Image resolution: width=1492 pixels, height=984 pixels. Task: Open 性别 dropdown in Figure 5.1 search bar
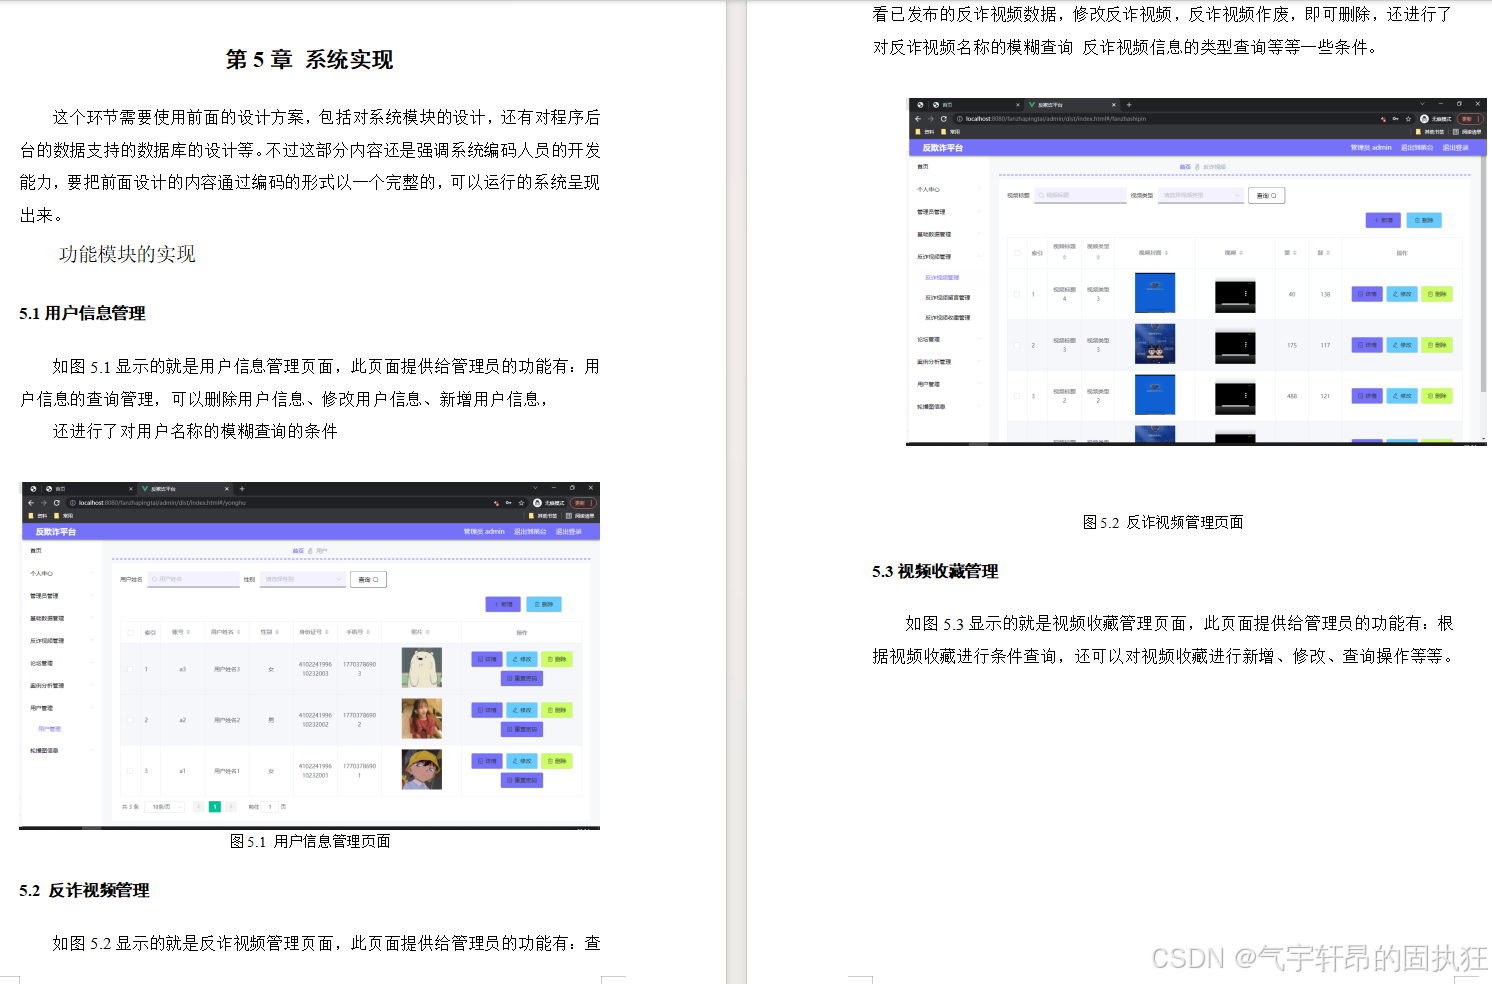click(303, 579)
